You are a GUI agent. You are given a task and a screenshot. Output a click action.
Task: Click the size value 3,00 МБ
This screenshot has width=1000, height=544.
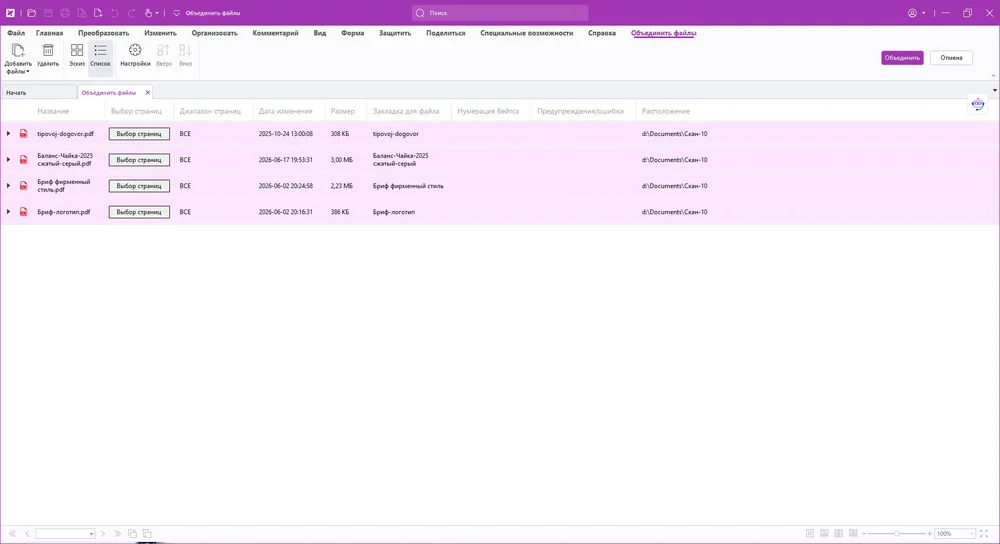click(341, 160)
